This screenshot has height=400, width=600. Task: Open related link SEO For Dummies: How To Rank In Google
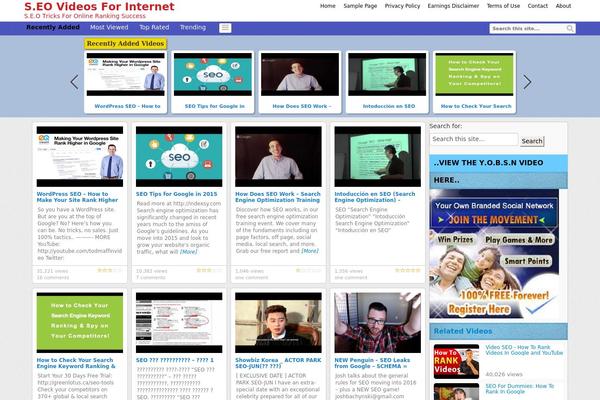[x=520, y=389]
